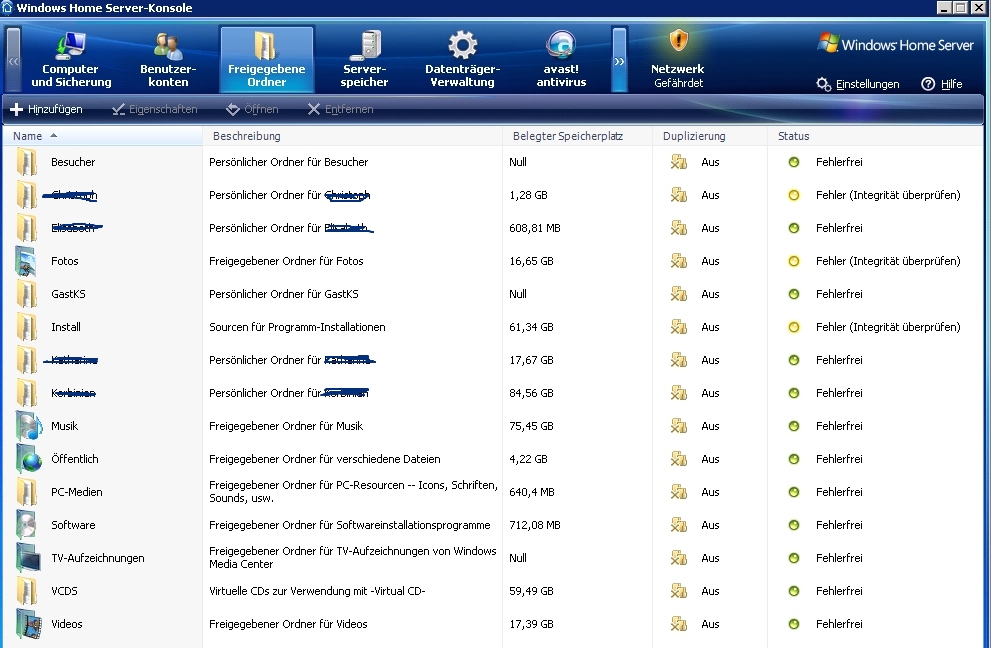Screen dimensions: 991x648
Task: Sort by the Name column header
Action: 102,136
